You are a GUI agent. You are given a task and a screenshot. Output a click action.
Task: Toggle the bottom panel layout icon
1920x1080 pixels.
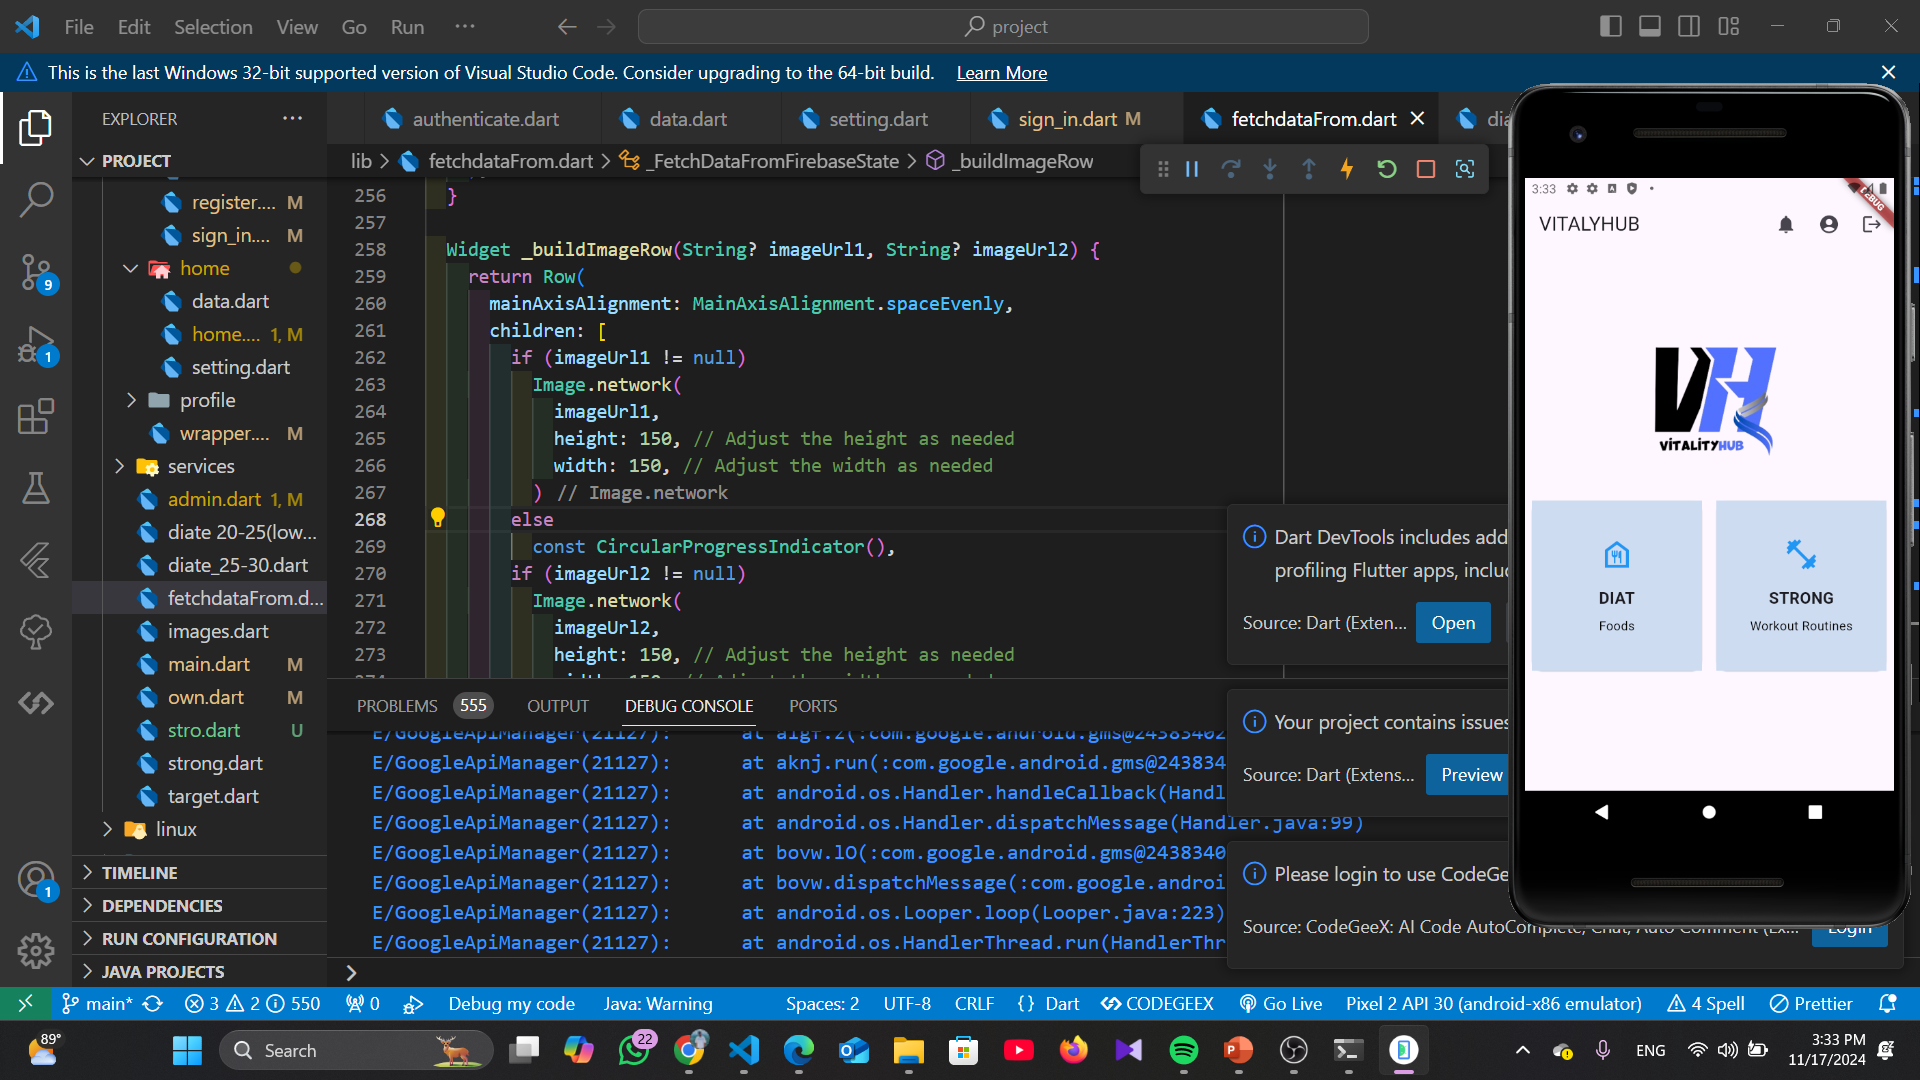[1650, 27]
